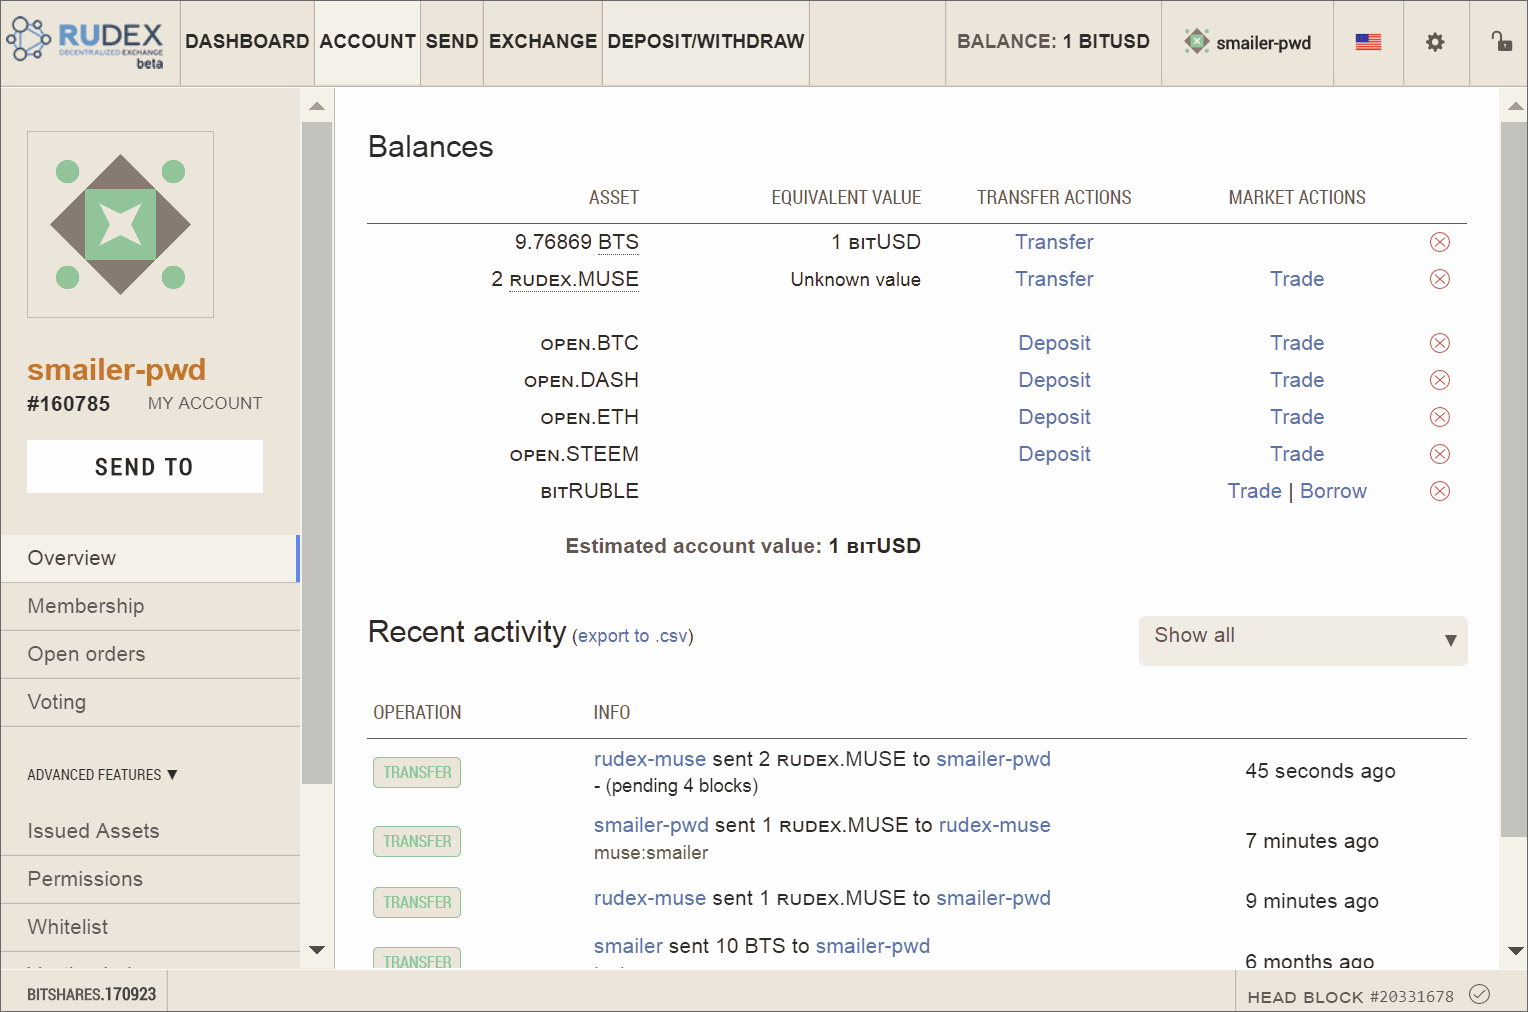1528x1012 pixels.
Task: Open the Show all activity filter dropdown
Action: (1303, 640)
